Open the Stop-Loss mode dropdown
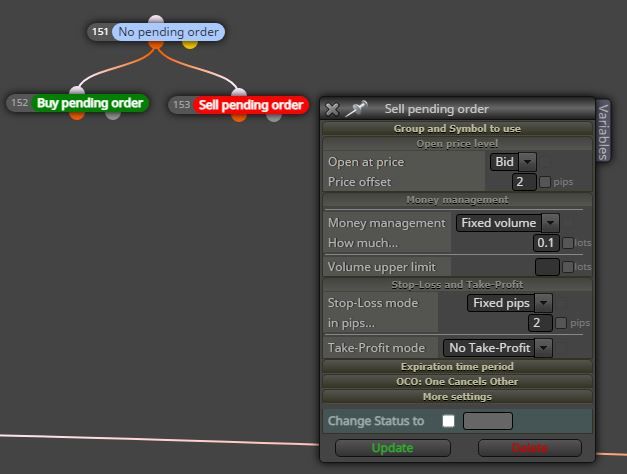The image size is (627, 474). point(510,303)
